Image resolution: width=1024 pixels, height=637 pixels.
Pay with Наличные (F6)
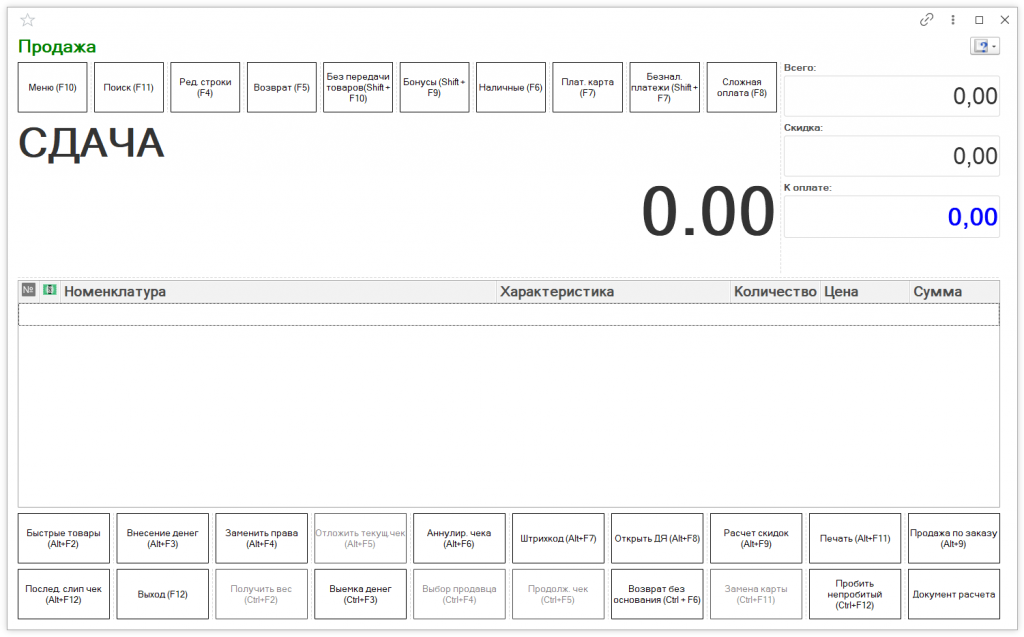[510, 88]
